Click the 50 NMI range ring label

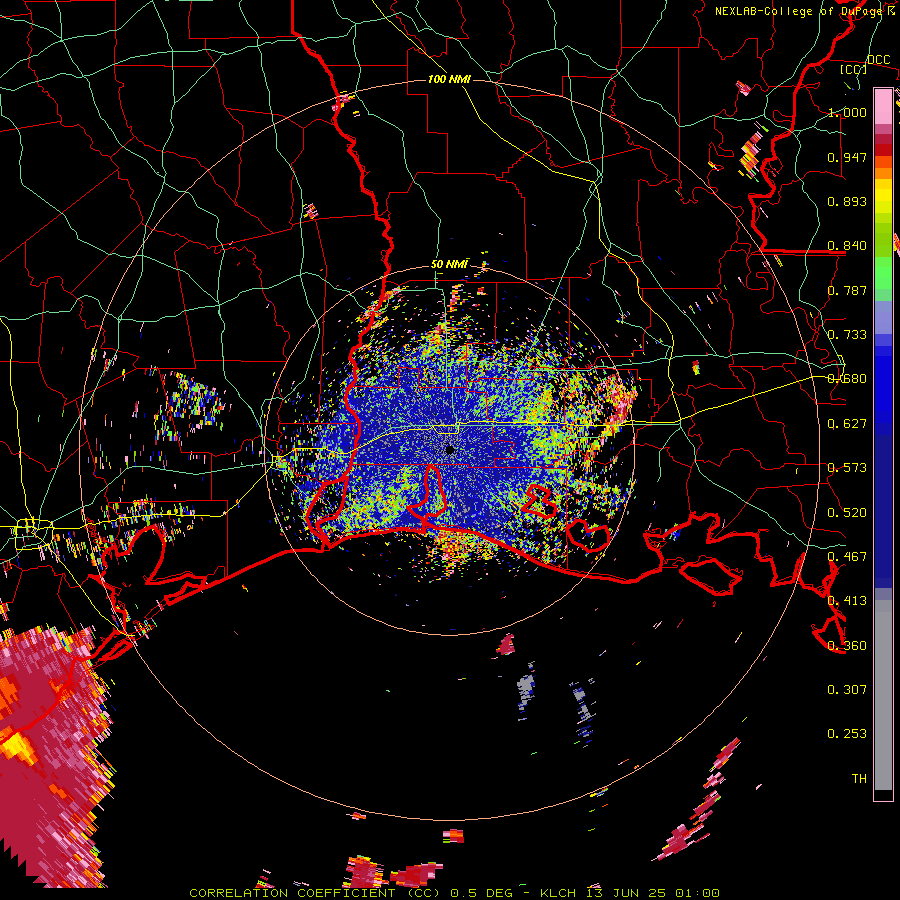point(449,264)
